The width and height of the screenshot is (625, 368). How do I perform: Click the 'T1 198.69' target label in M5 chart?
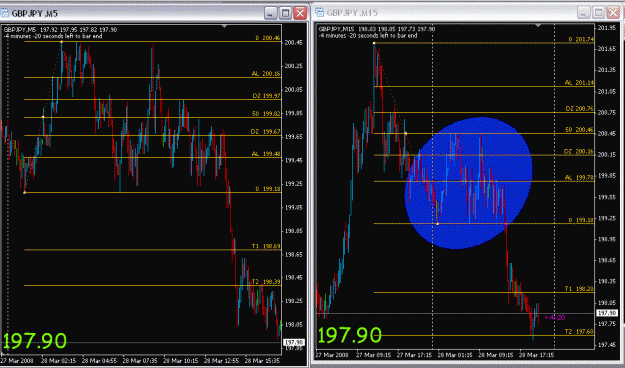coord(266,246)
